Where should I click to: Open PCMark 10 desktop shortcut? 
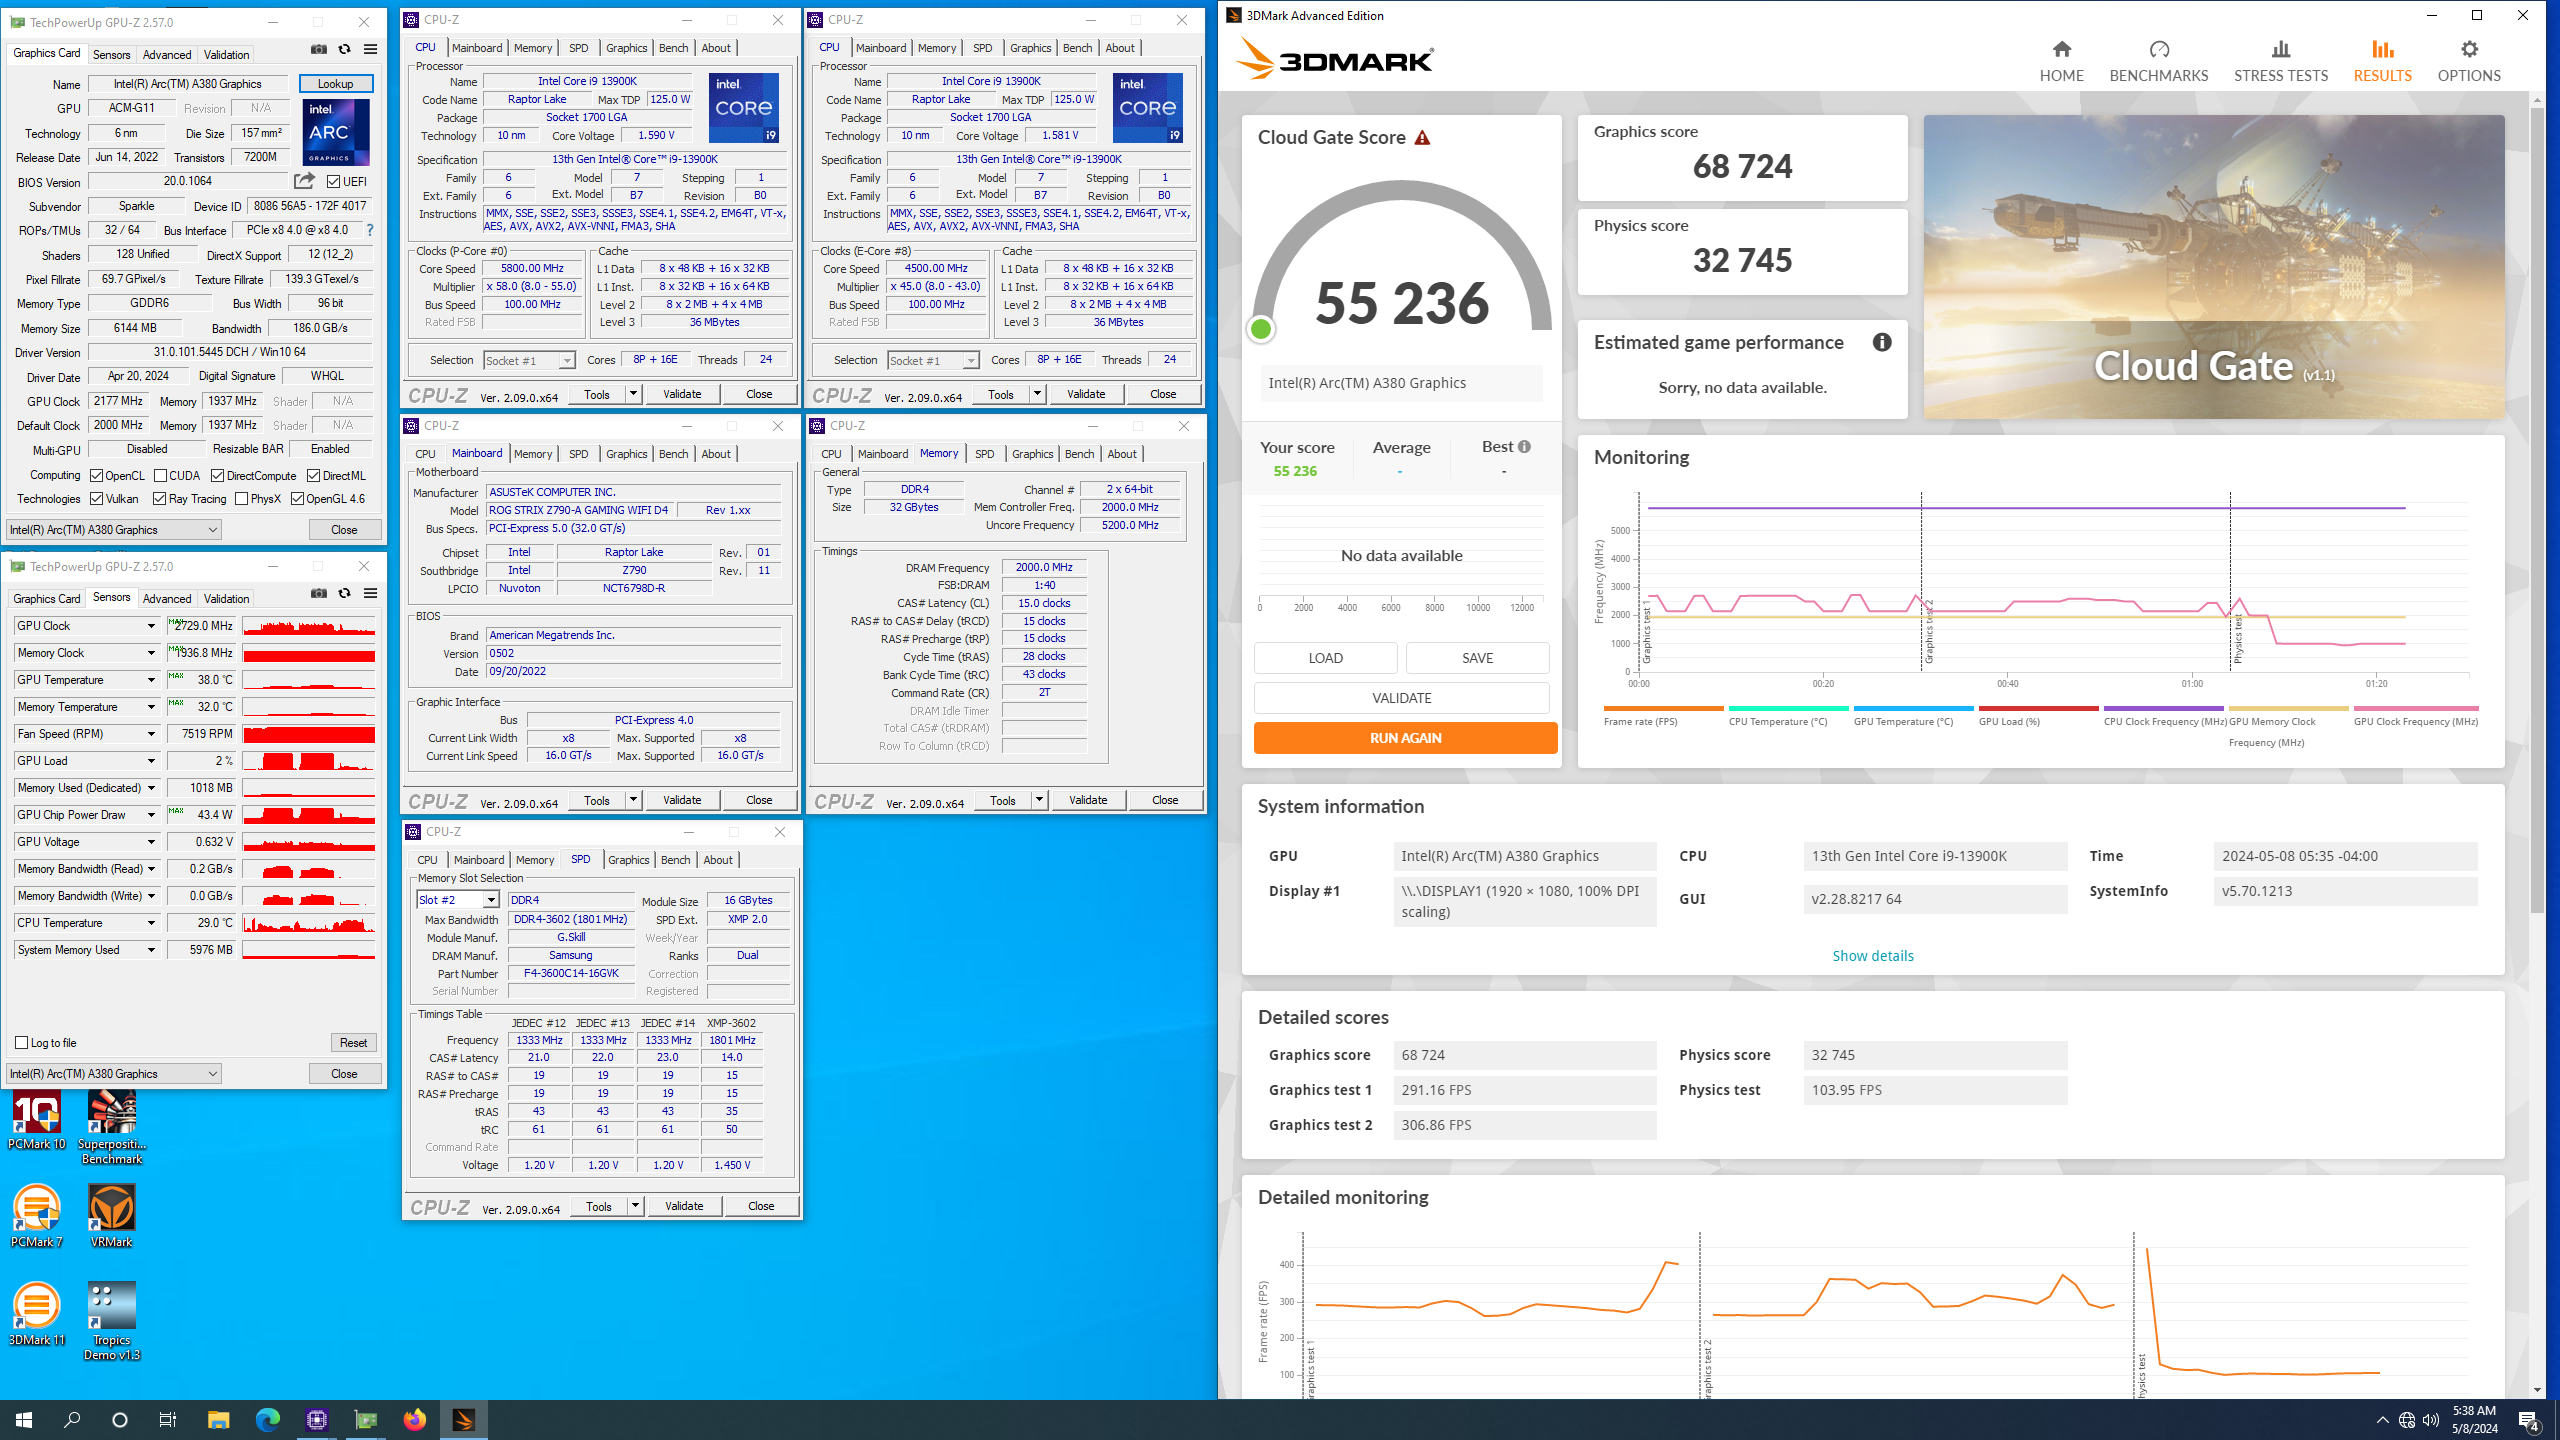click(37, 1121)
